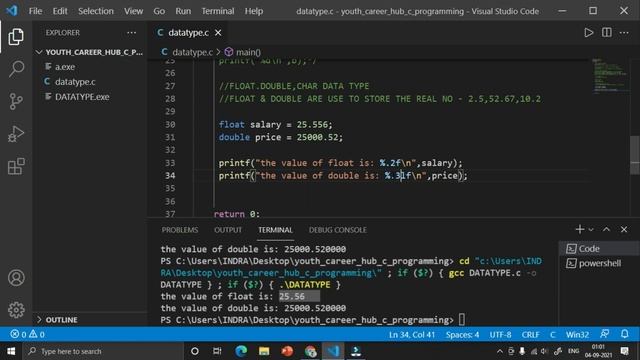
Task: Click the VS Code logo icon
Action: tap(12, 11)
